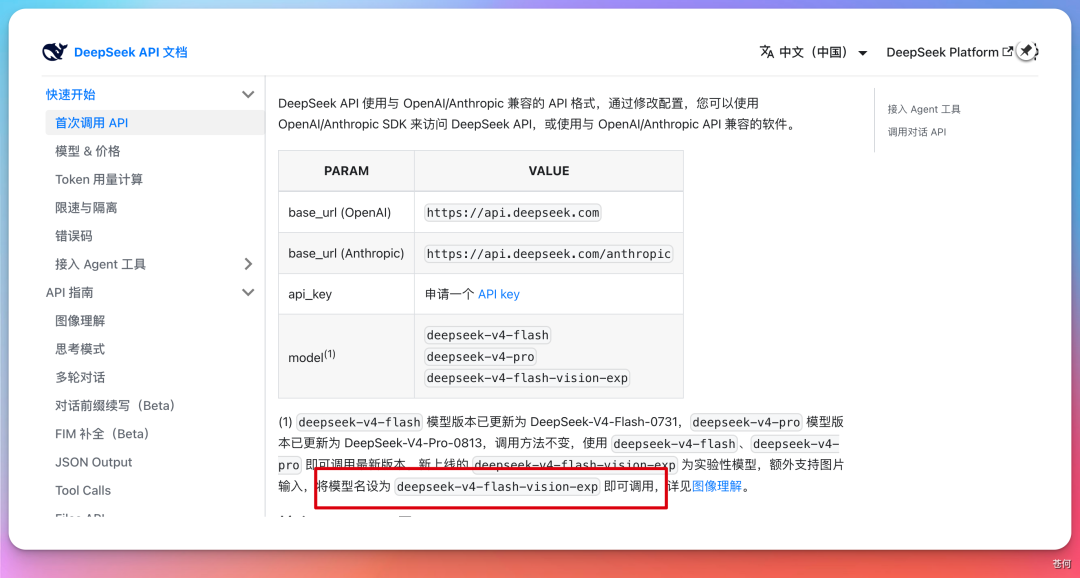This screenshot has height=578, width=1080.
Task: Open 对话前缀续写（Beta）in the sidebar
Action: tap(115, 405)
